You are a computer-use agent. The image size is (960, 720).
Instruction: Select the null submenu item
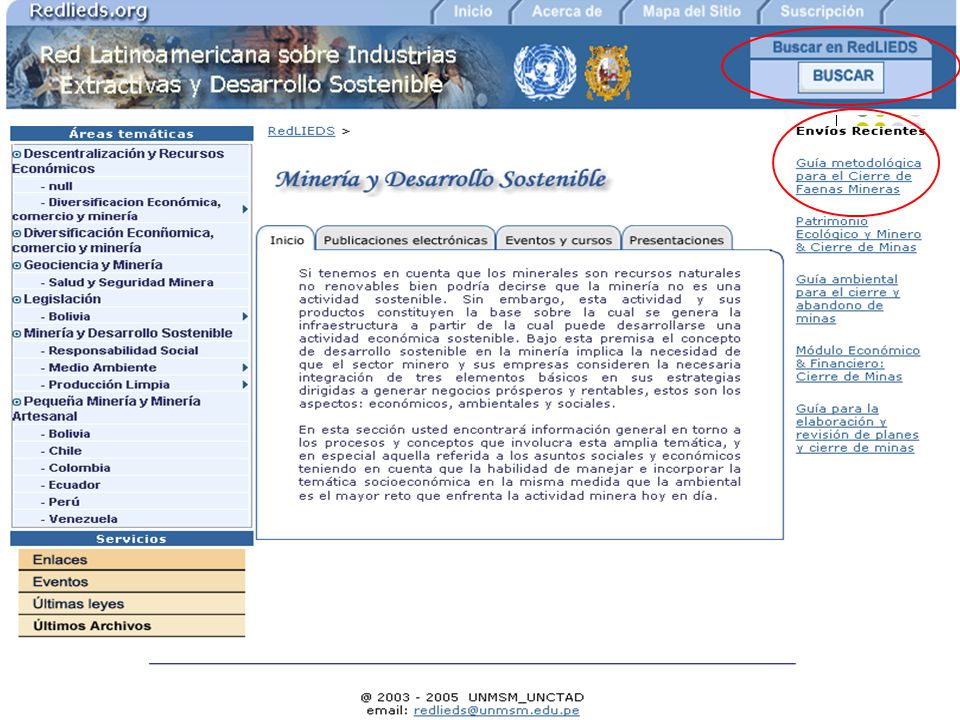coord(60,186)
